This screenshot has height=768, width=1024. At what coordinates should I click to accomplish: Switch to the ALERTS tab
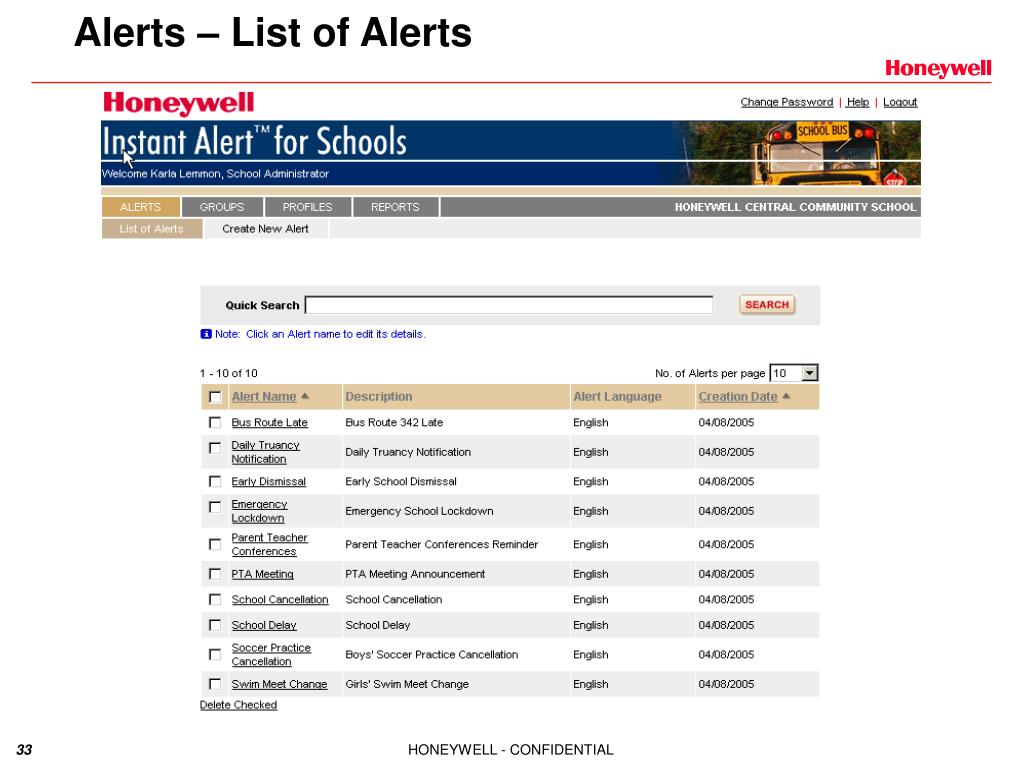140,207
